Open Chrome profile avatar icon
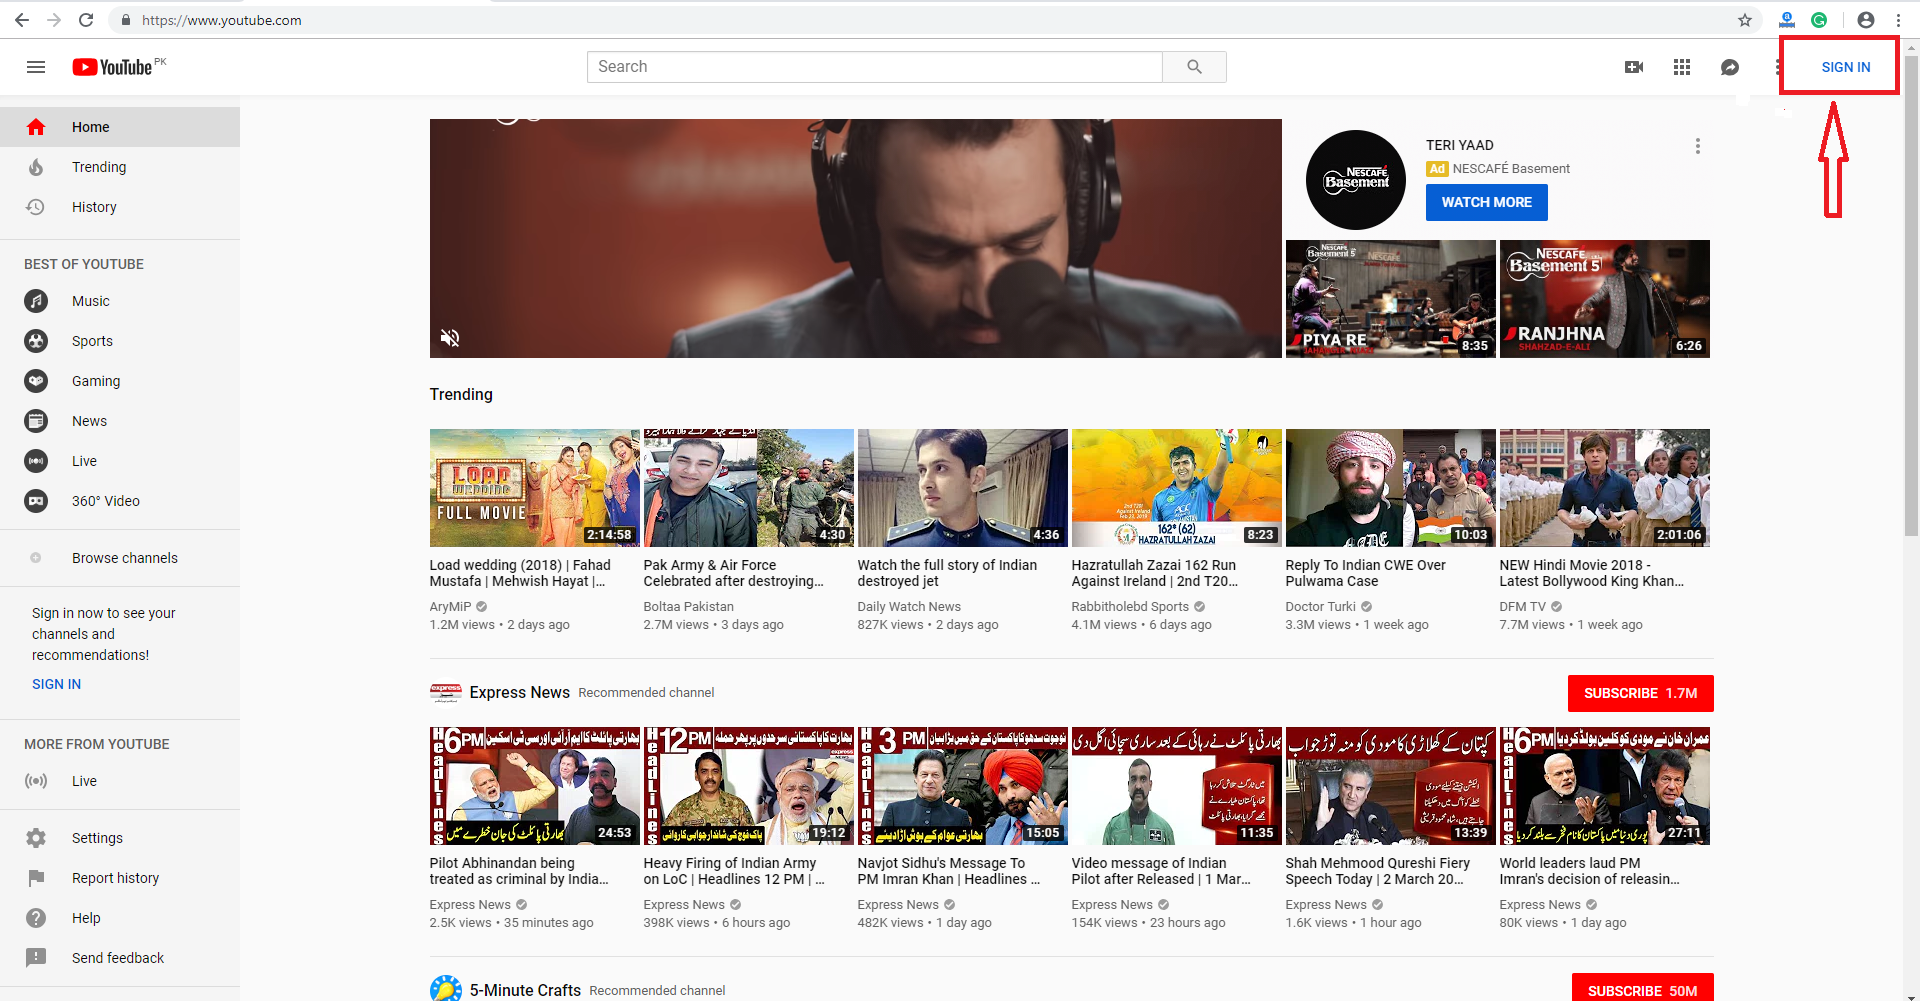This screenshot has height=1001, width=1920. pos(1866,20)
